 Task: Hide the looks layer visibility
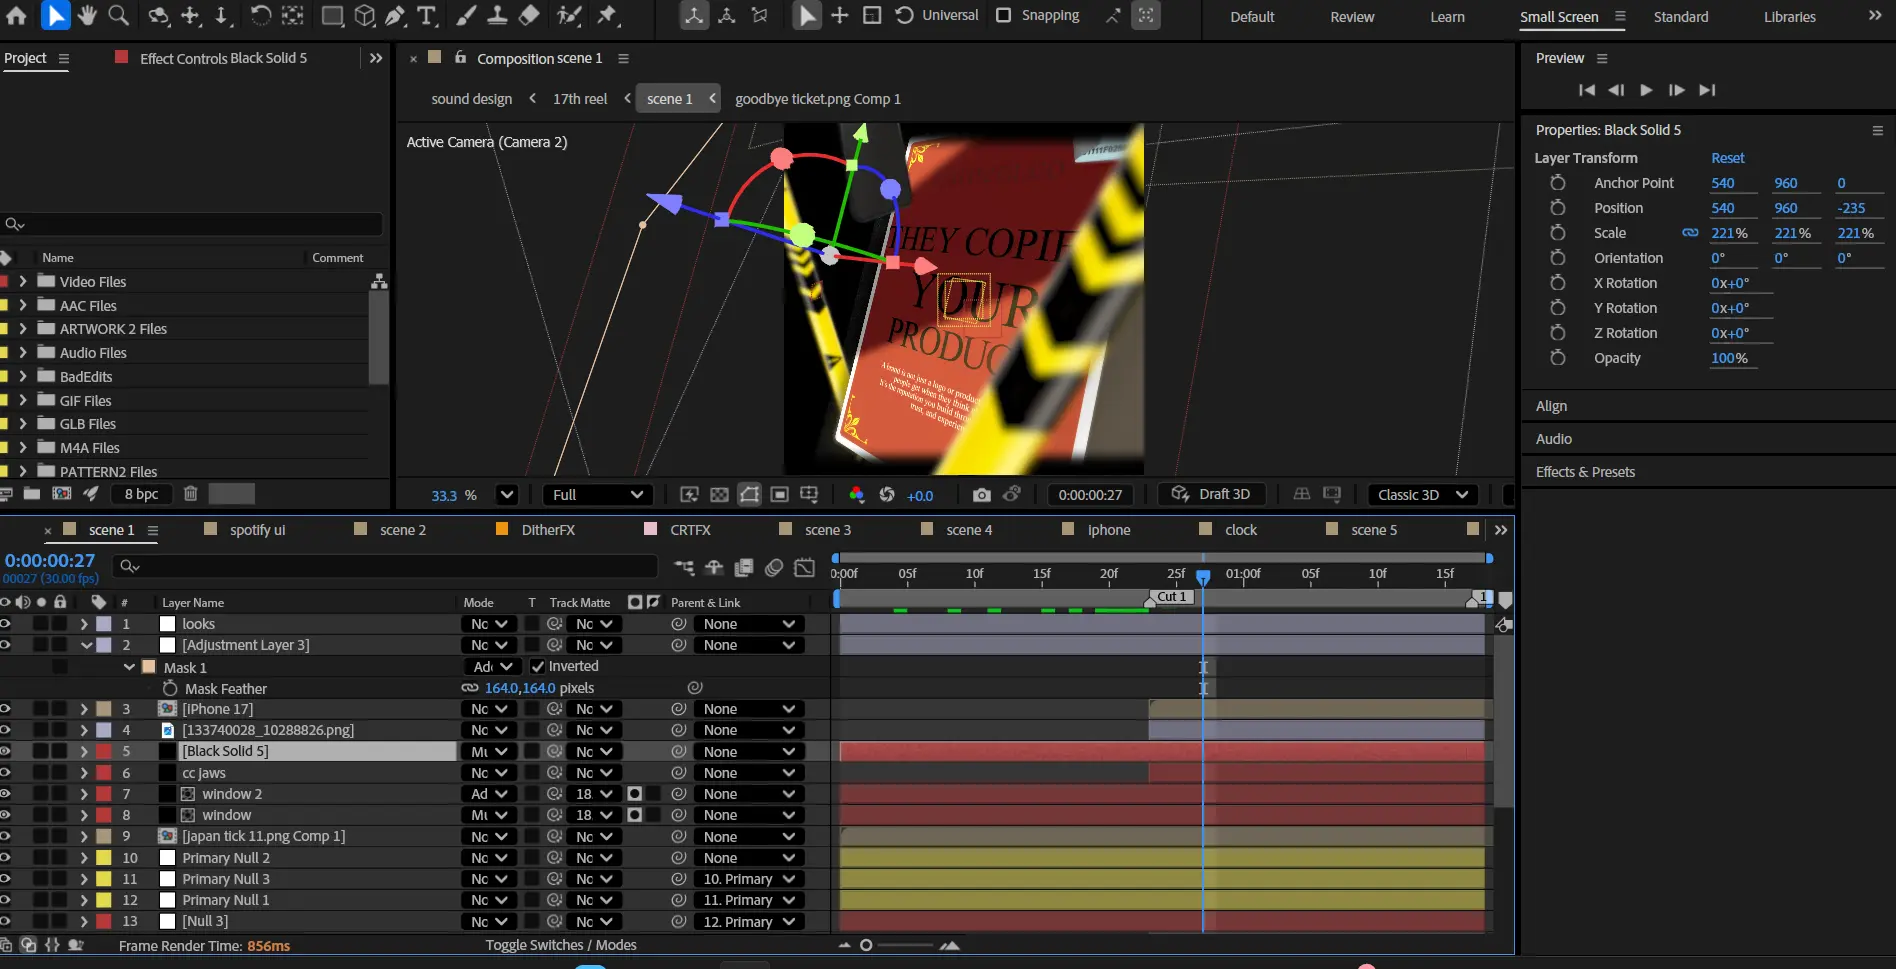point(6,624)
